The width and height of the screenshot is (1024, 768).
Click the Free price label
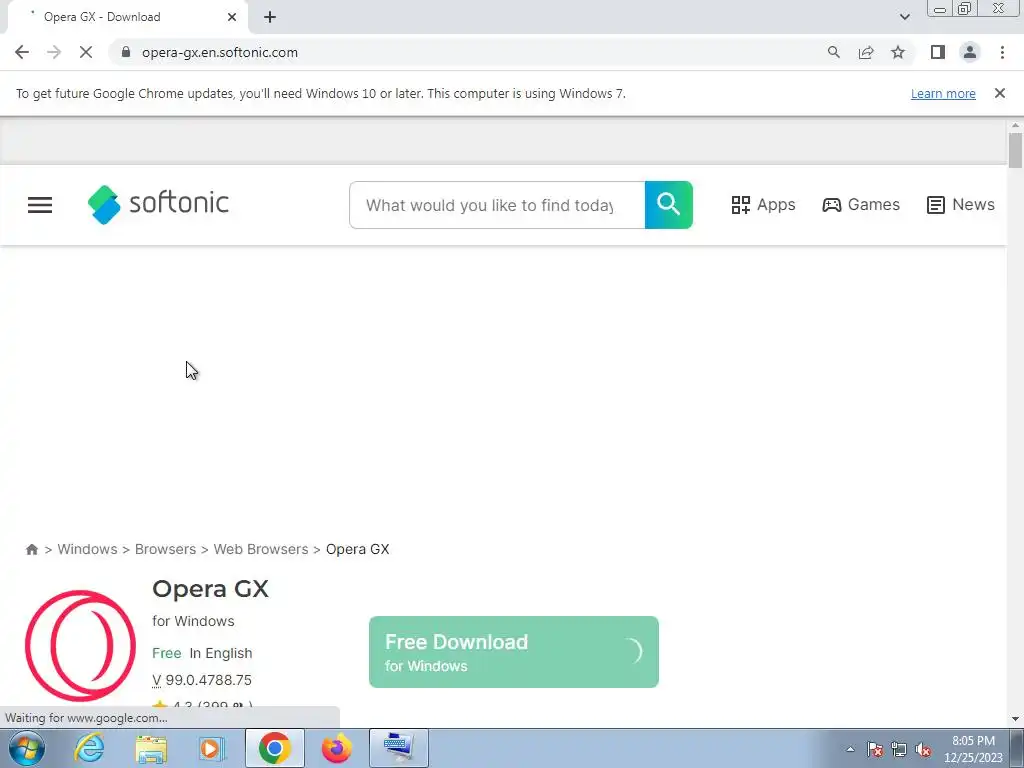167,653
